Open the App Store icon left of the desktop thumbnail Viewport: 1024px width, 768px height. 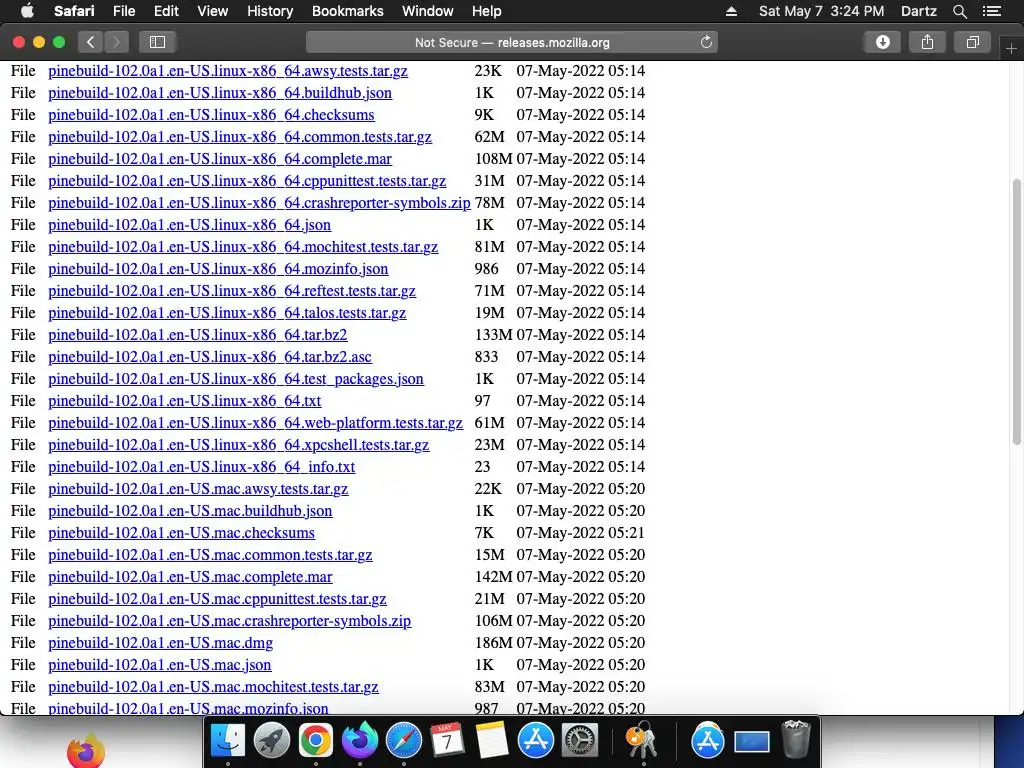[x=708, y=741]
